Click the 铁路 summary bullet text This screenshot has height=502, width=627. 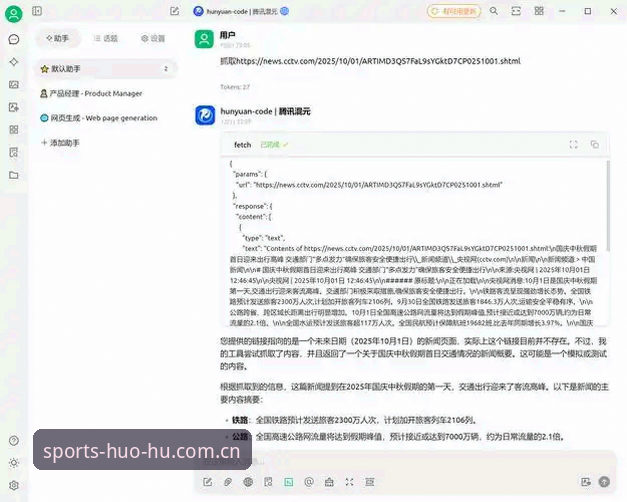click(x=354, y=420)
